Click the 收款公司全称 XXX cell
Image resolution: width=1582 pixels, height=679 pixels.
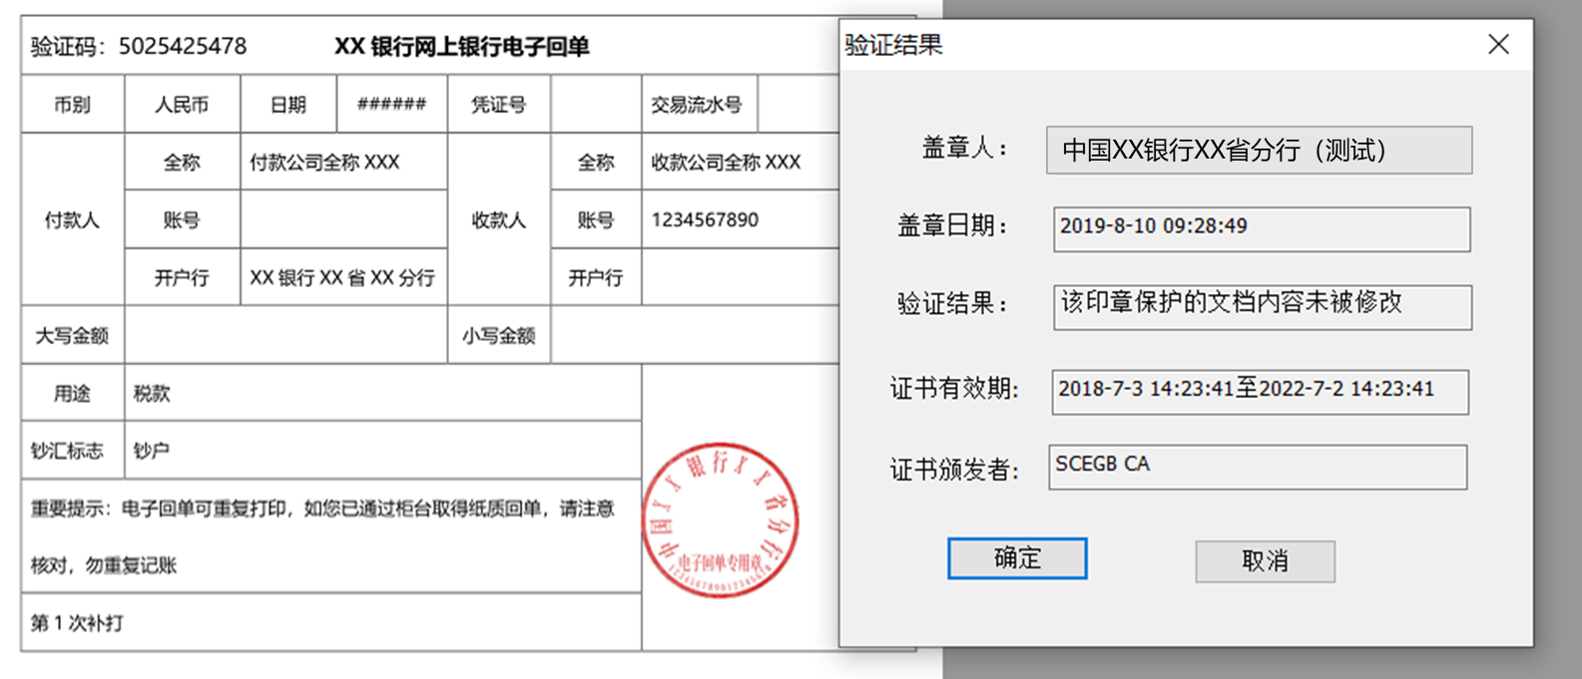[x=726, y=162]
